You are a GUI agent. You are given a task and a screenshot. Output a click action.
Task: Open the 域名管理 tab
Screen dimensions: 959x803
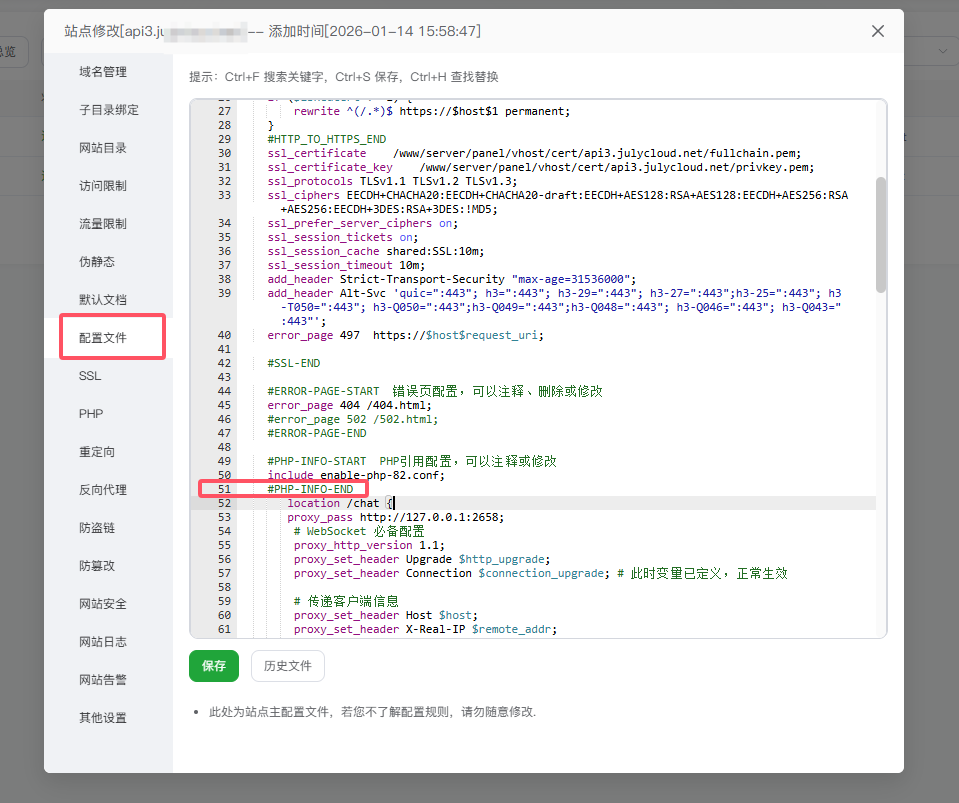[103, 72]
